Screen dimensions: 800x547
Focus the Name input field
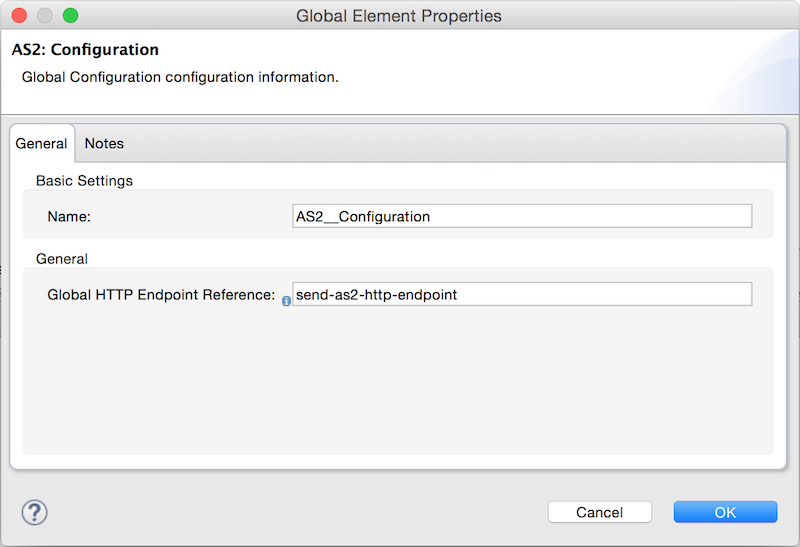coord(522,216)
